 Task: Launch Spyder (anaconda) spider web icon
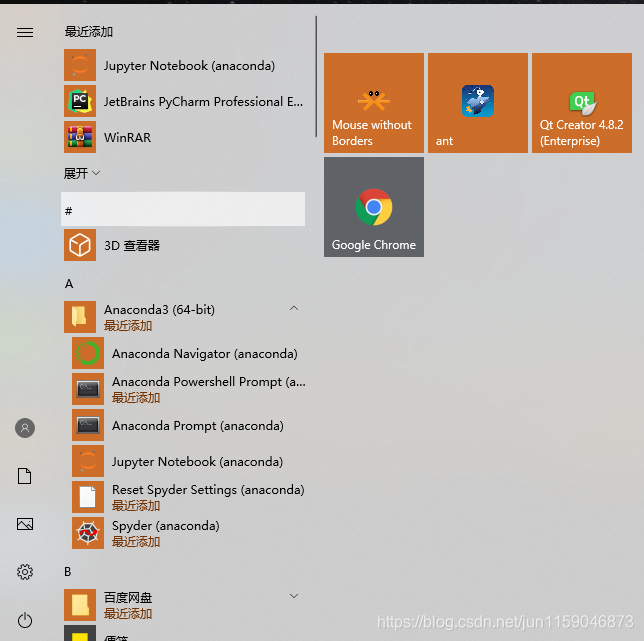pyautogui.click(x=88, y=533)
